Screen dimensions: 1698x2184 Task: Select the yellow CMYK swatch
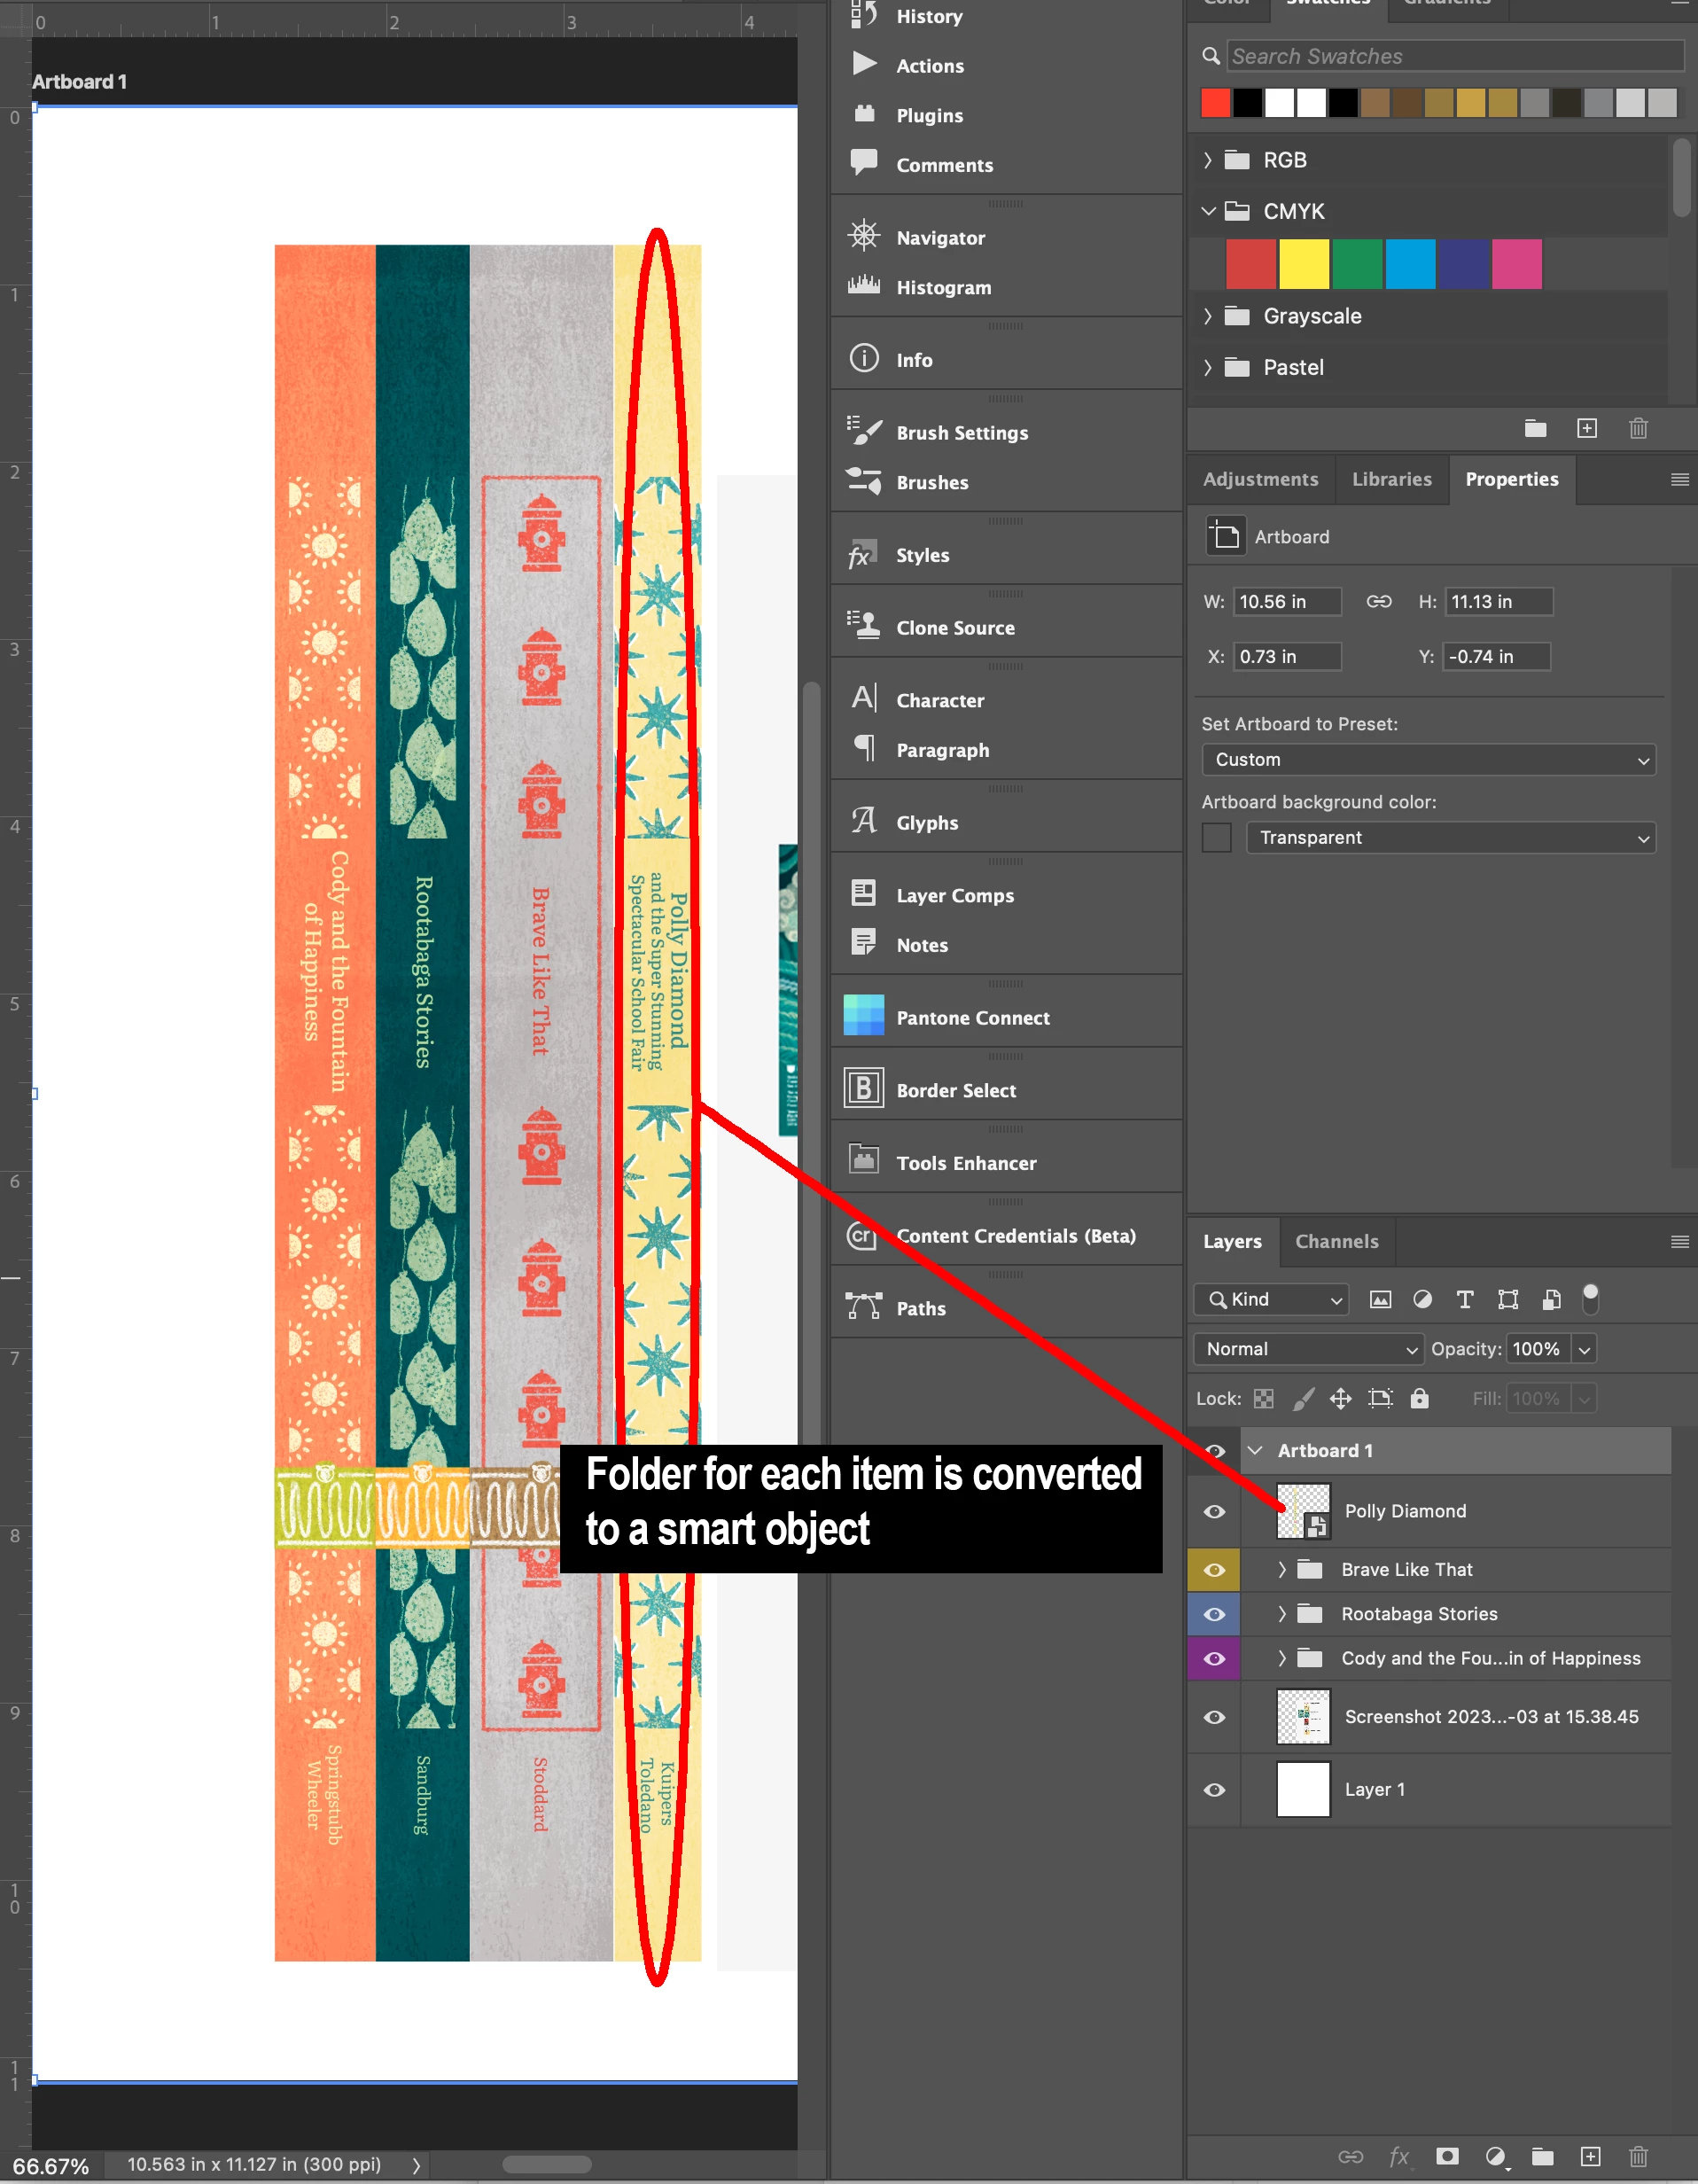[x=1304, y=264]
